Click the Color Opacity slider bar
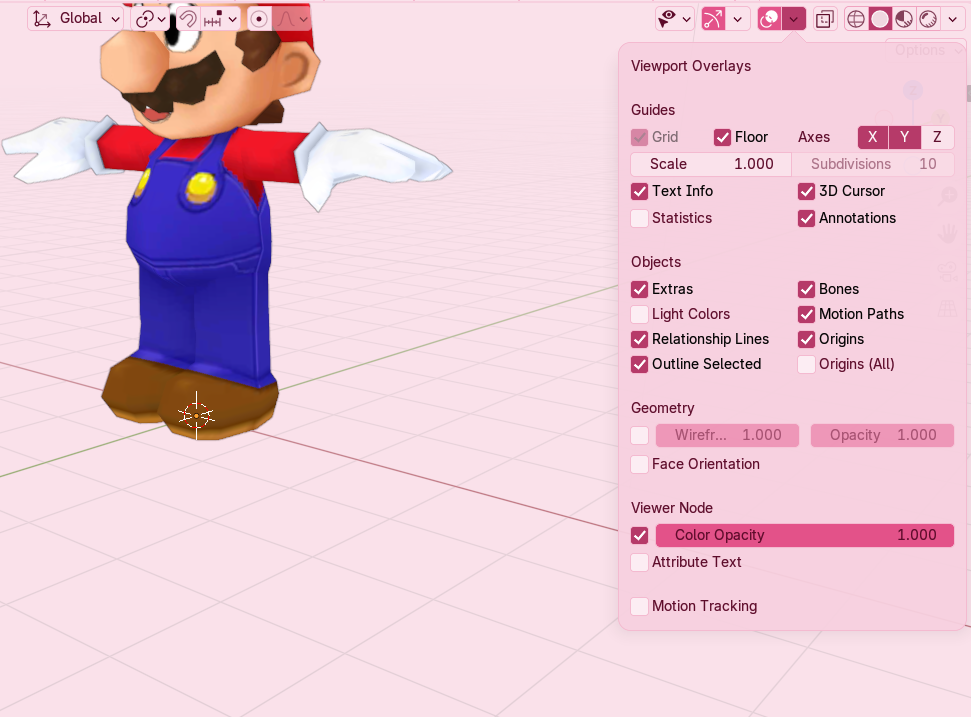 (805, 535)
